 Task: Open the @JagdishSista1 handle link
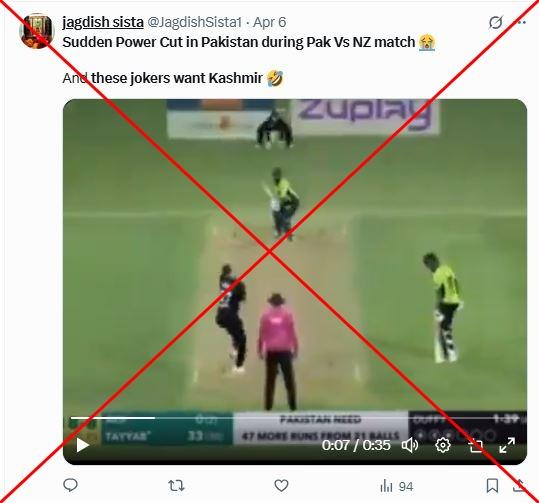[x=195, y=23]
